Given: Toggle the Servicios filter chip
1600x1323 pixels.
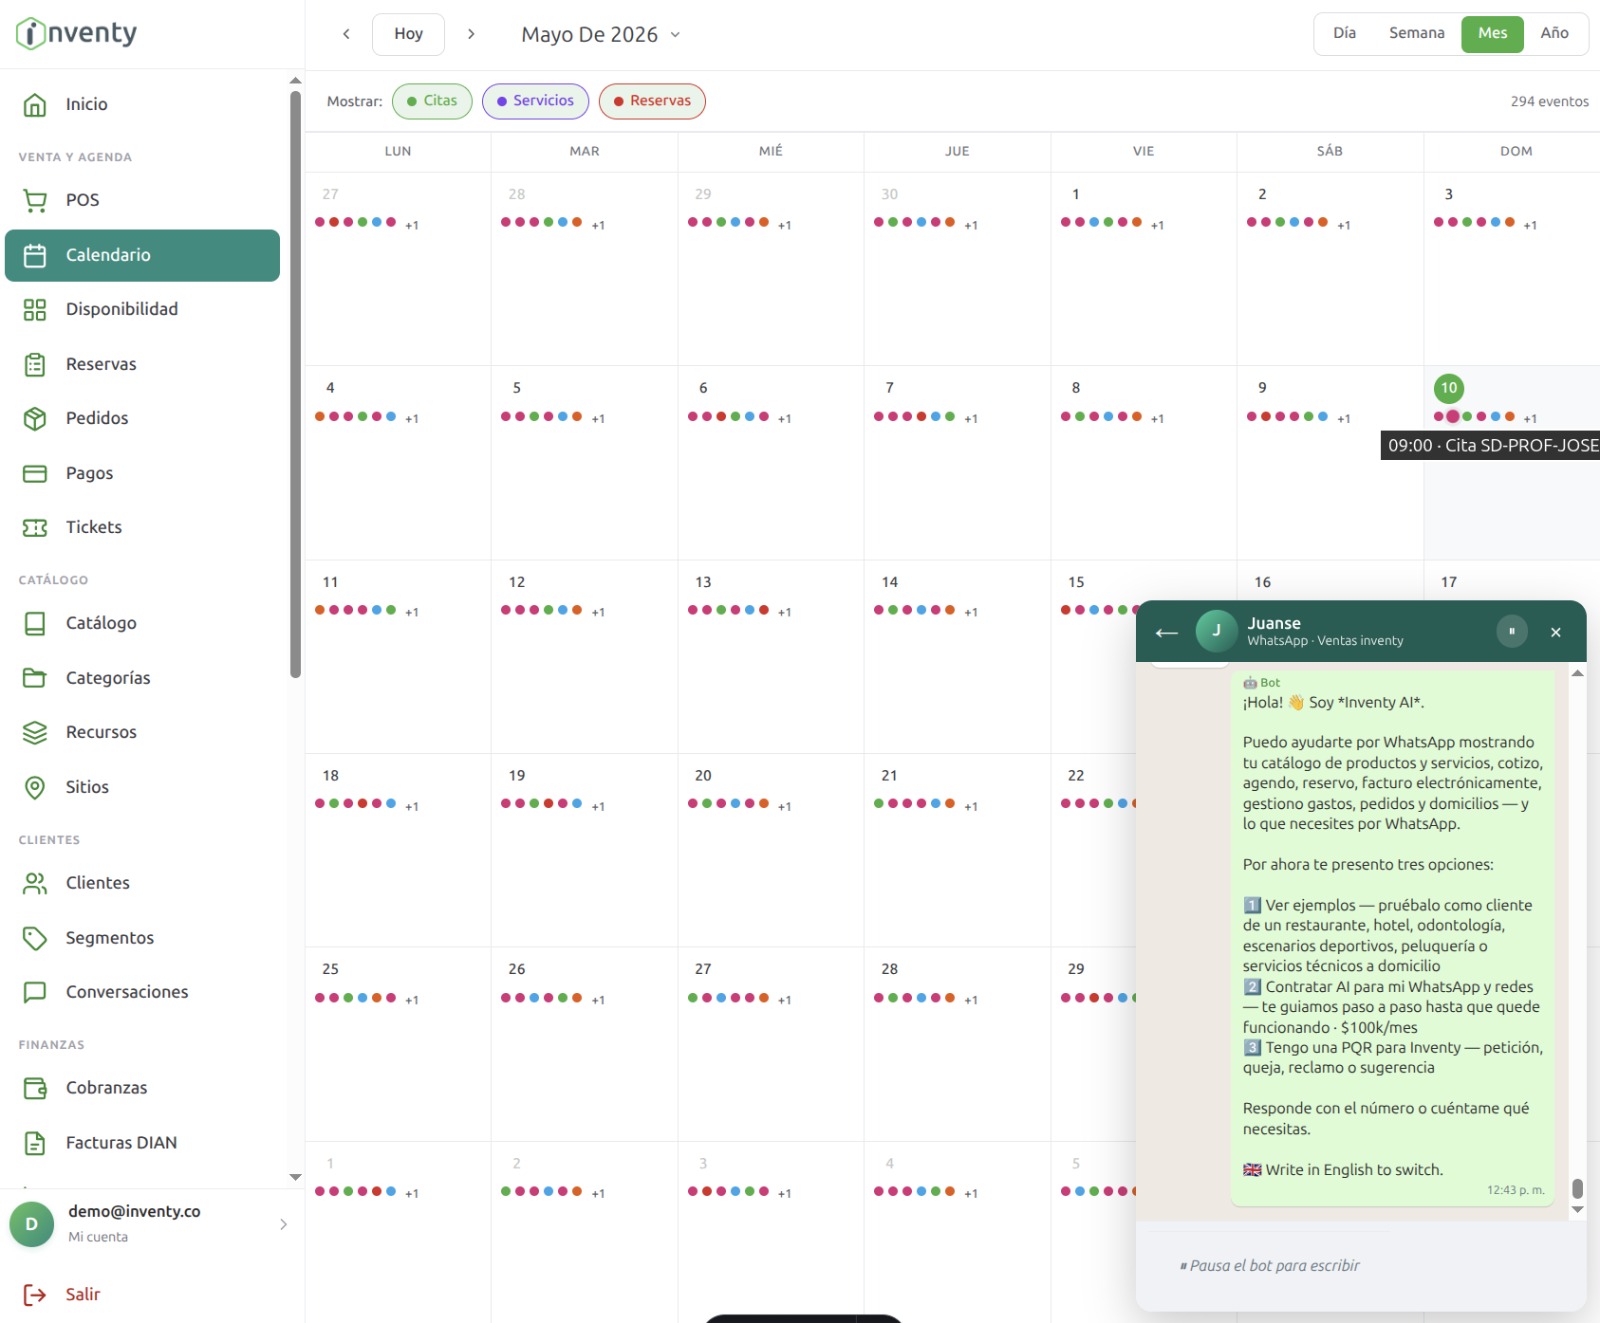Looking at the screenshot, I should click(535, 101).
